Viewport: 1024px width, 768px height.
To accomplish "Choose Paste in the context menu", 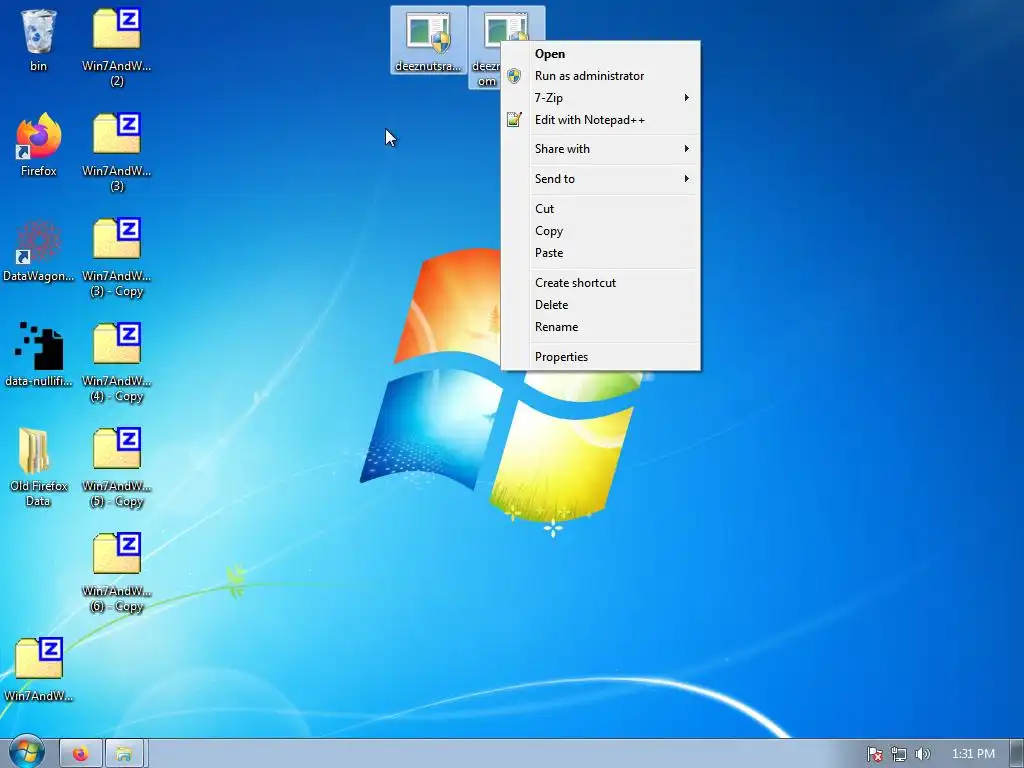I will coord(601,253).
